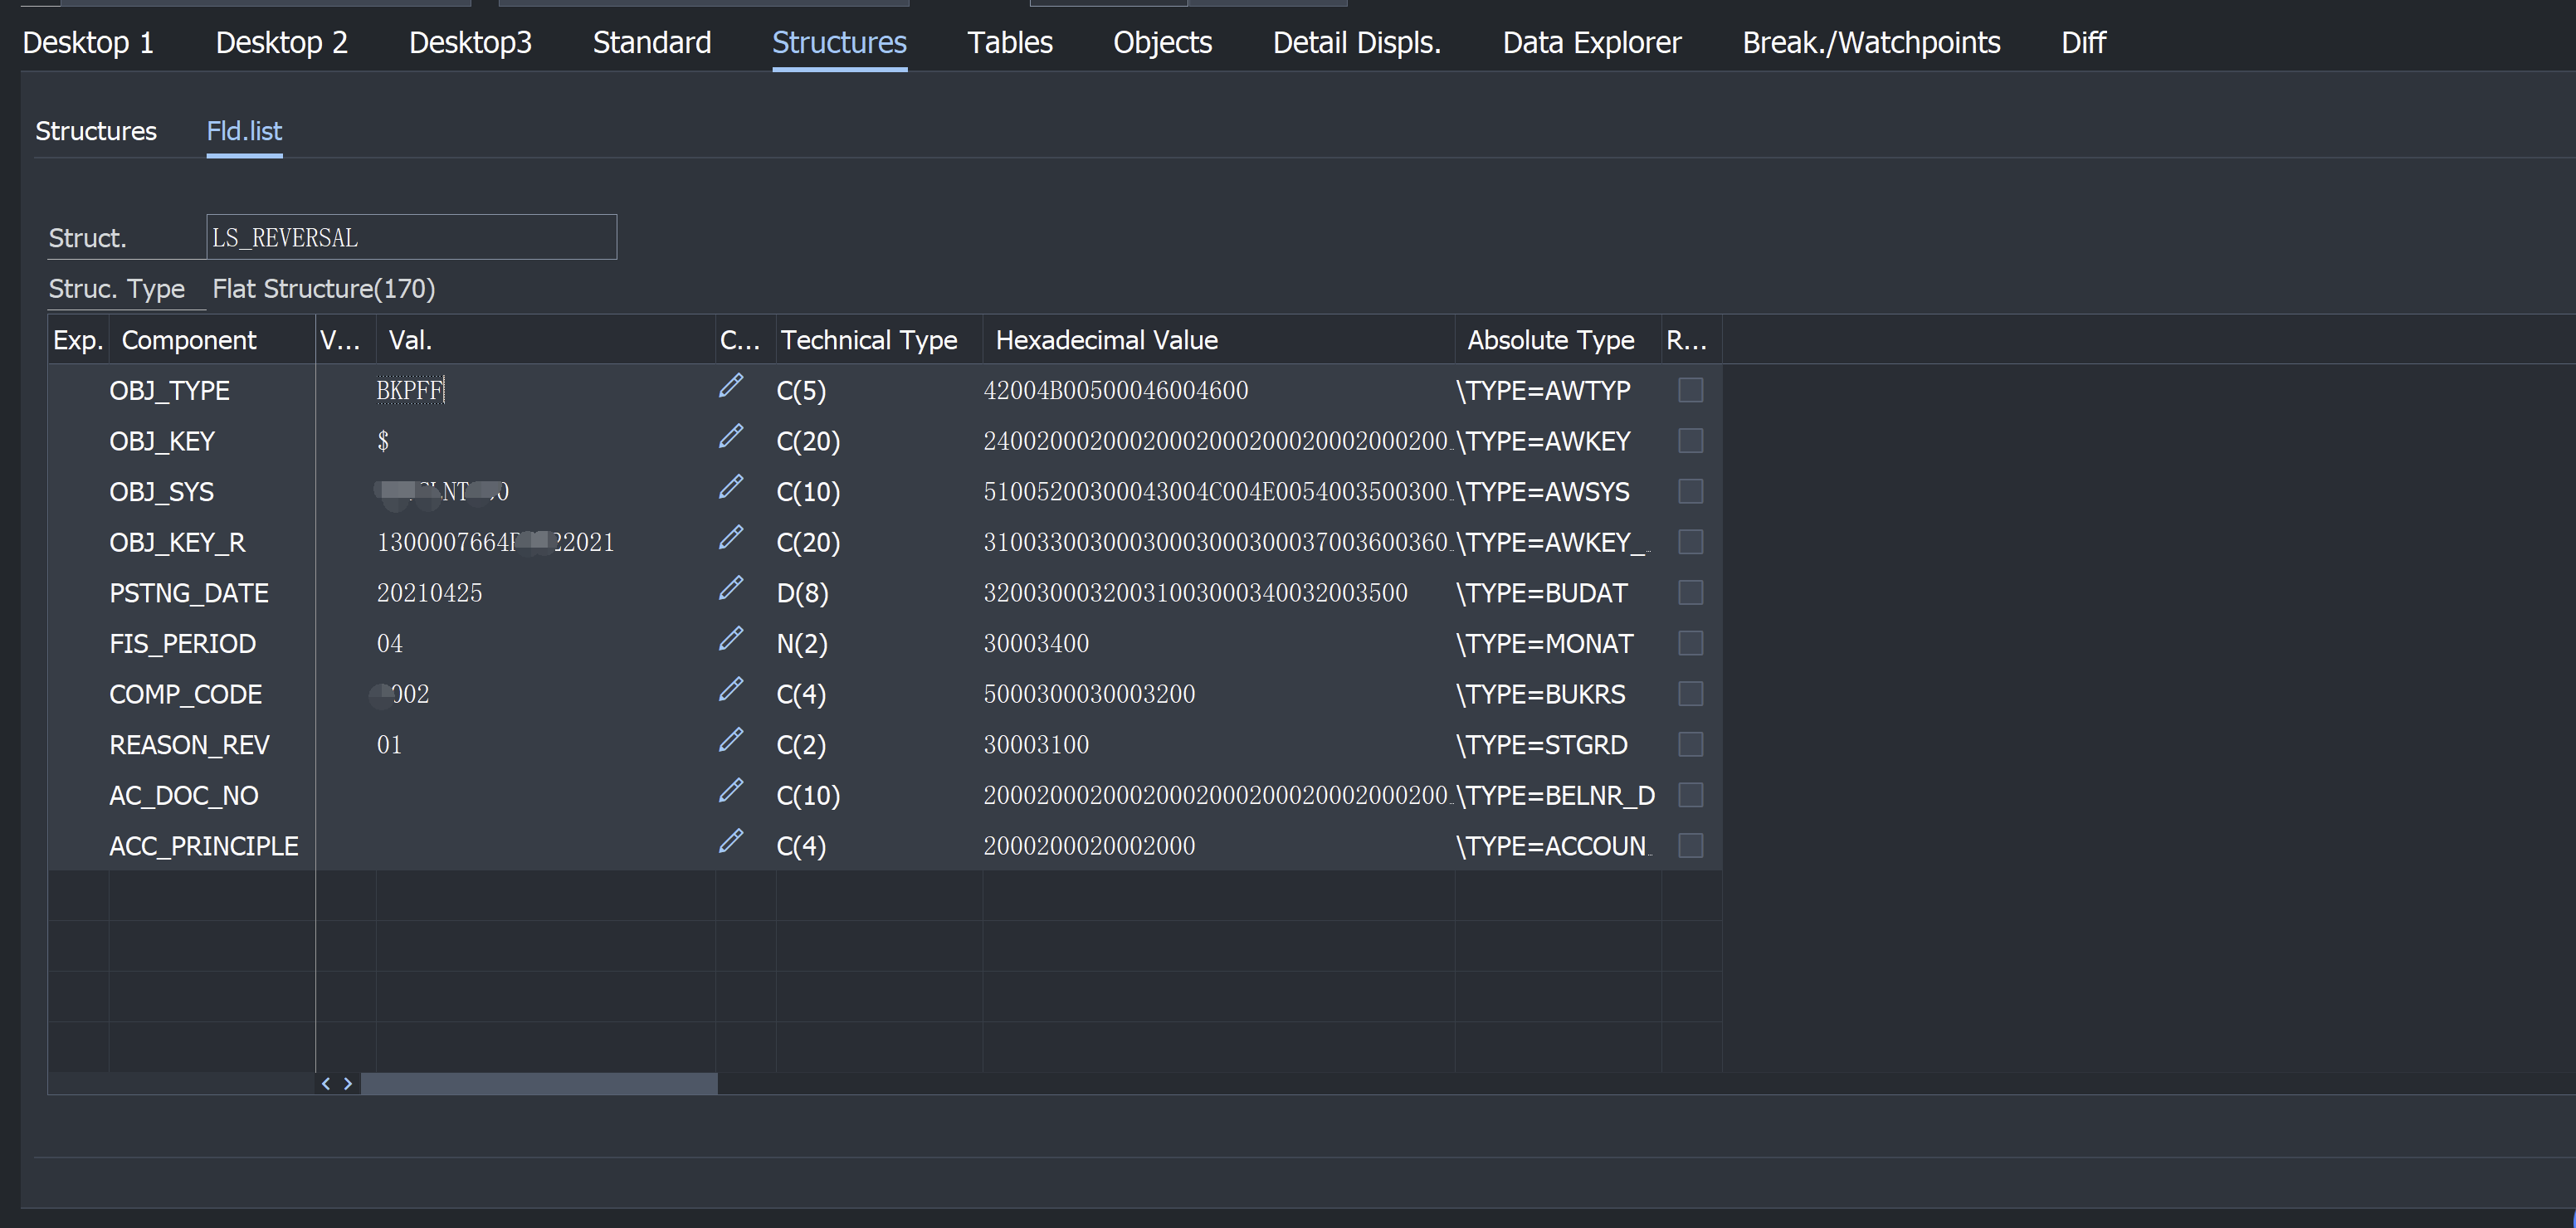The height and width of the screenshot is (1228, 2576).
Task: Switch to the Desktop3 tab
Action: click(x=470, y=43)
